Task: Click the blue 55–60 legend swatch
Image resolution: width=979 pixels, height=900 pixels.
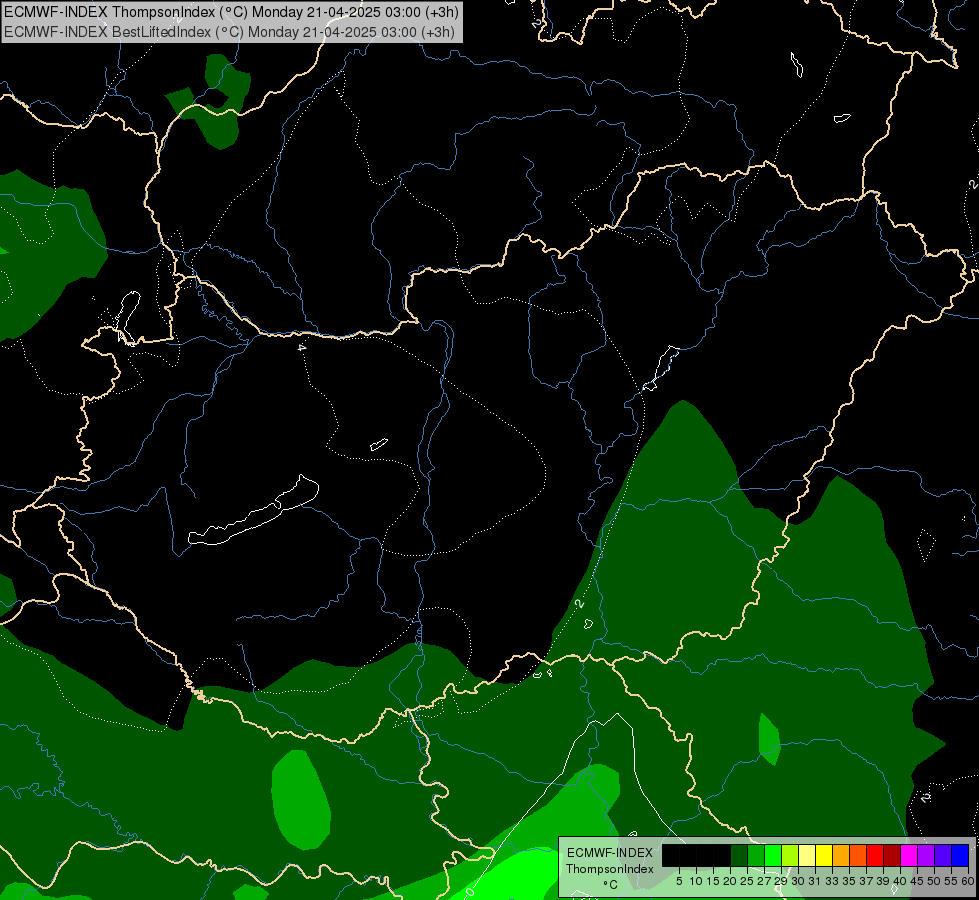Action: pos(960,856)
